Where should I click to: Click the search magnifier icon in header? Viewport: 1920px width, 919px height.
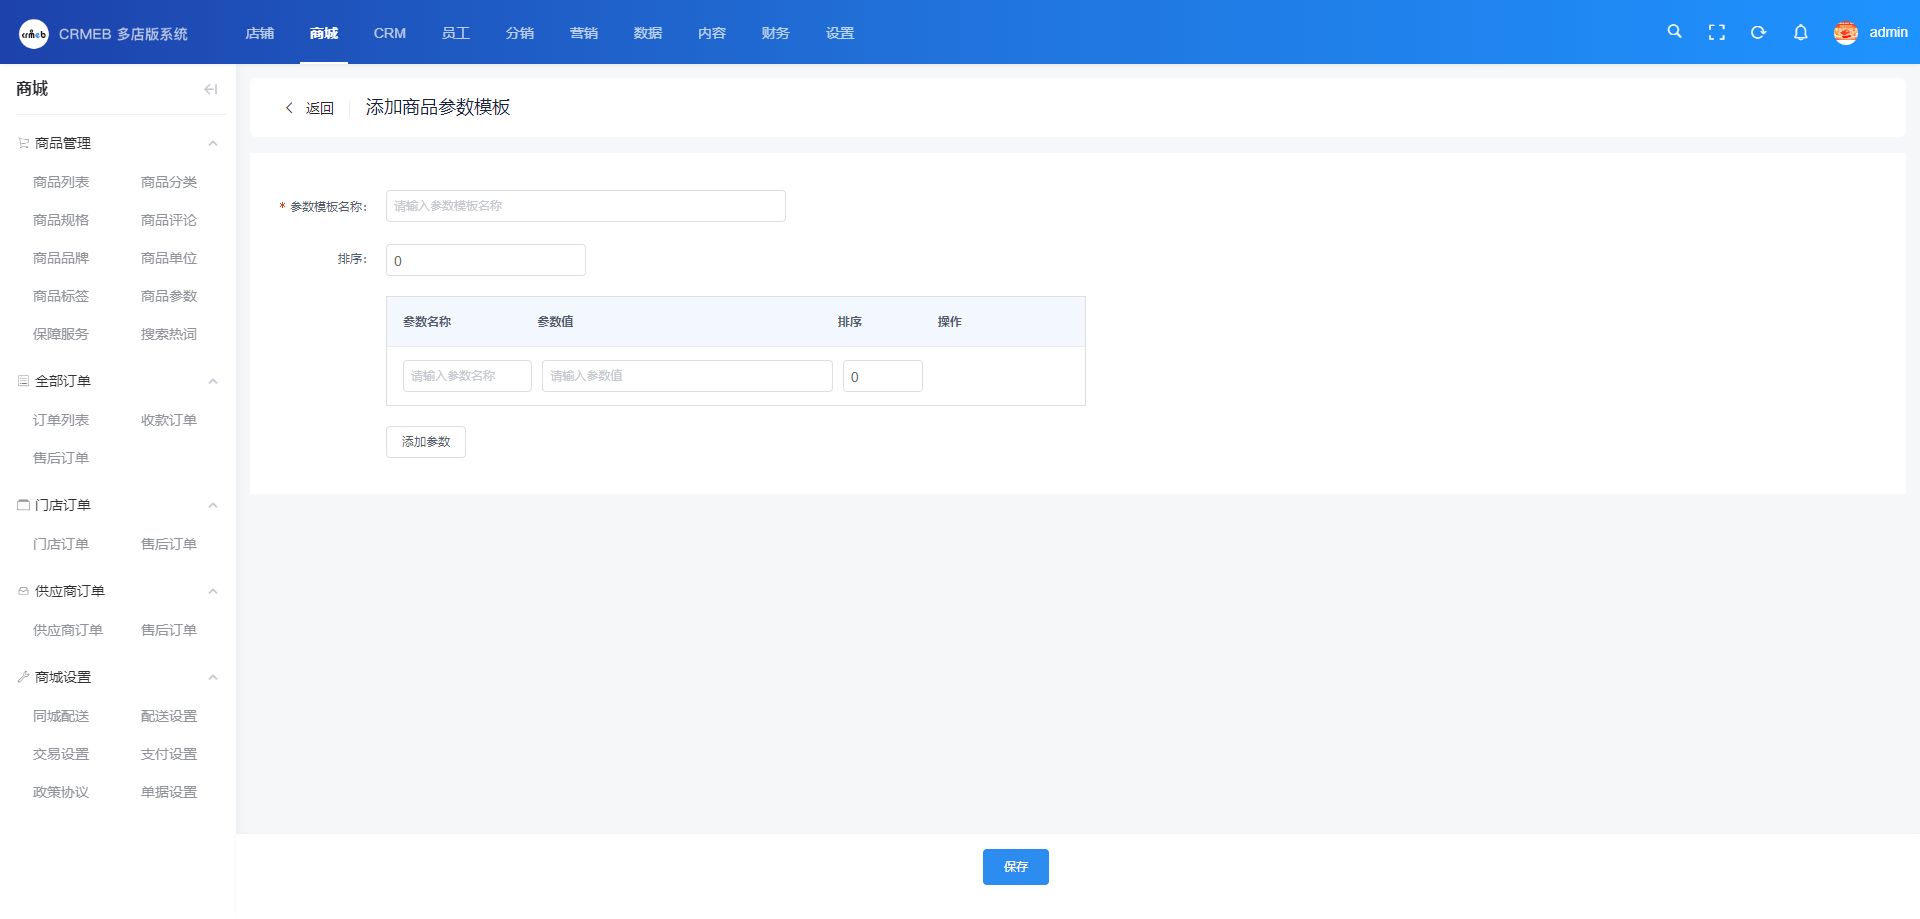click(1674, 32)
